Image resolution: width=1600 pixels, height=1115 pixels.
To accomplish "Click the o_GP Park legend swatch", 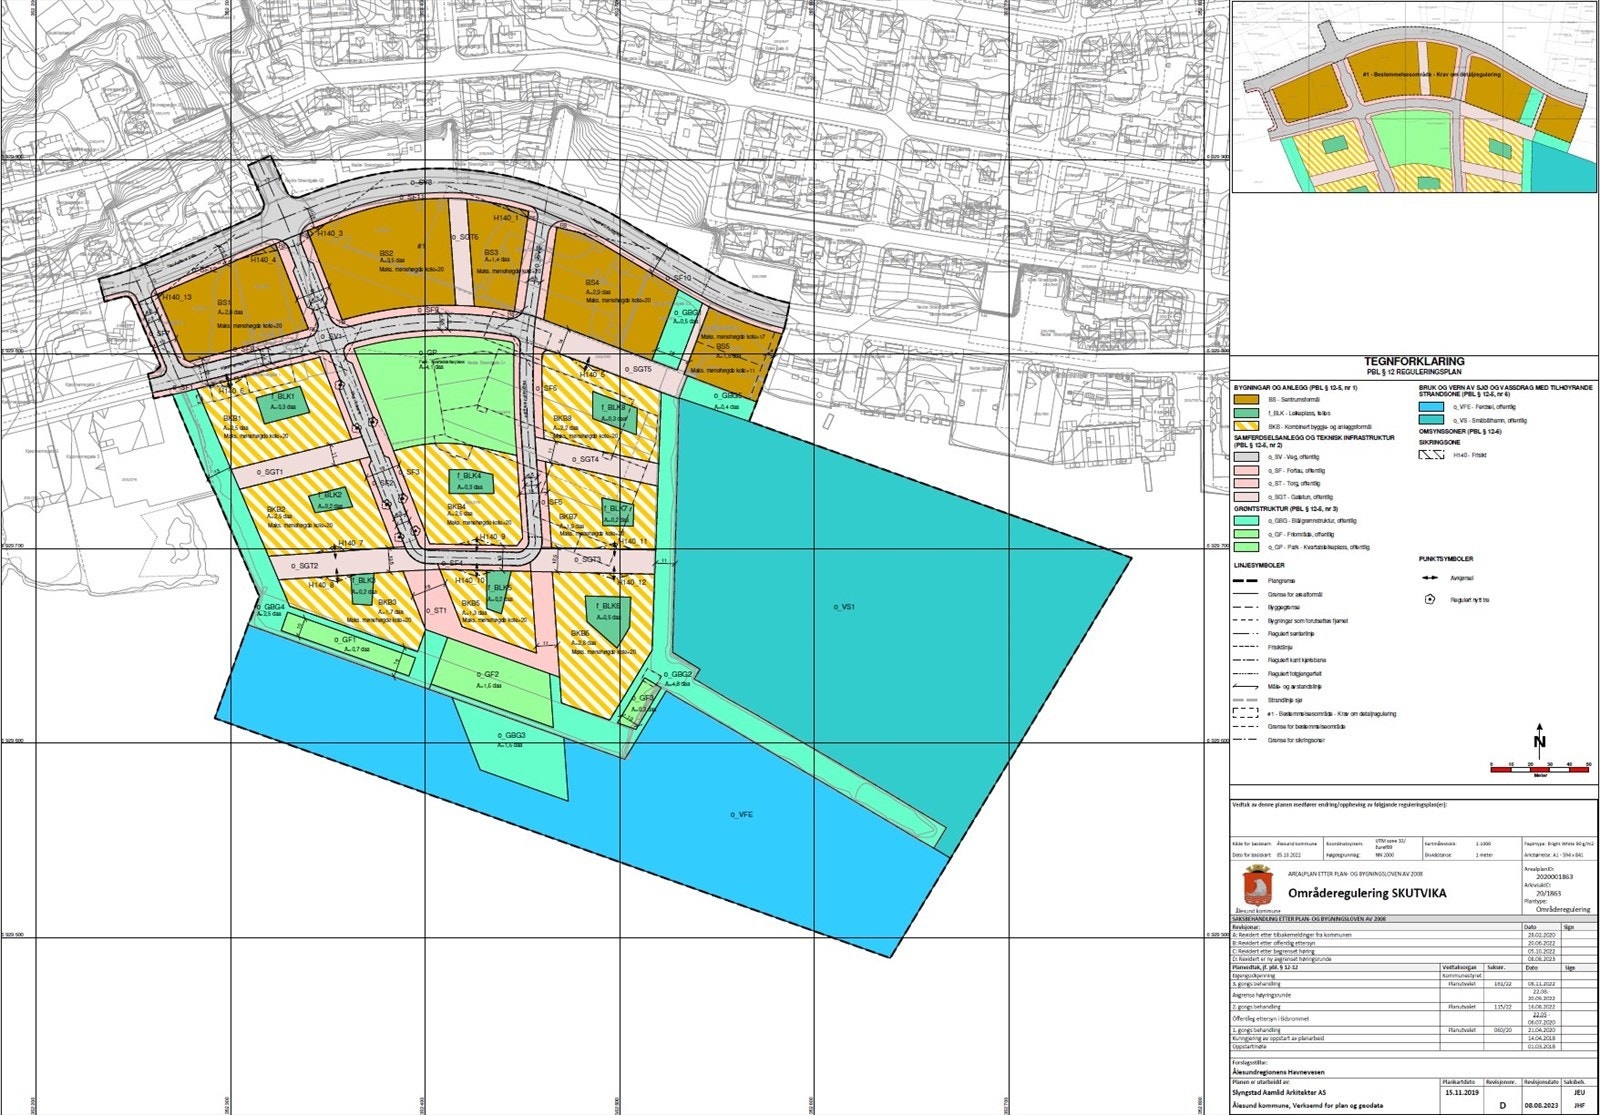I will 1246,547.
